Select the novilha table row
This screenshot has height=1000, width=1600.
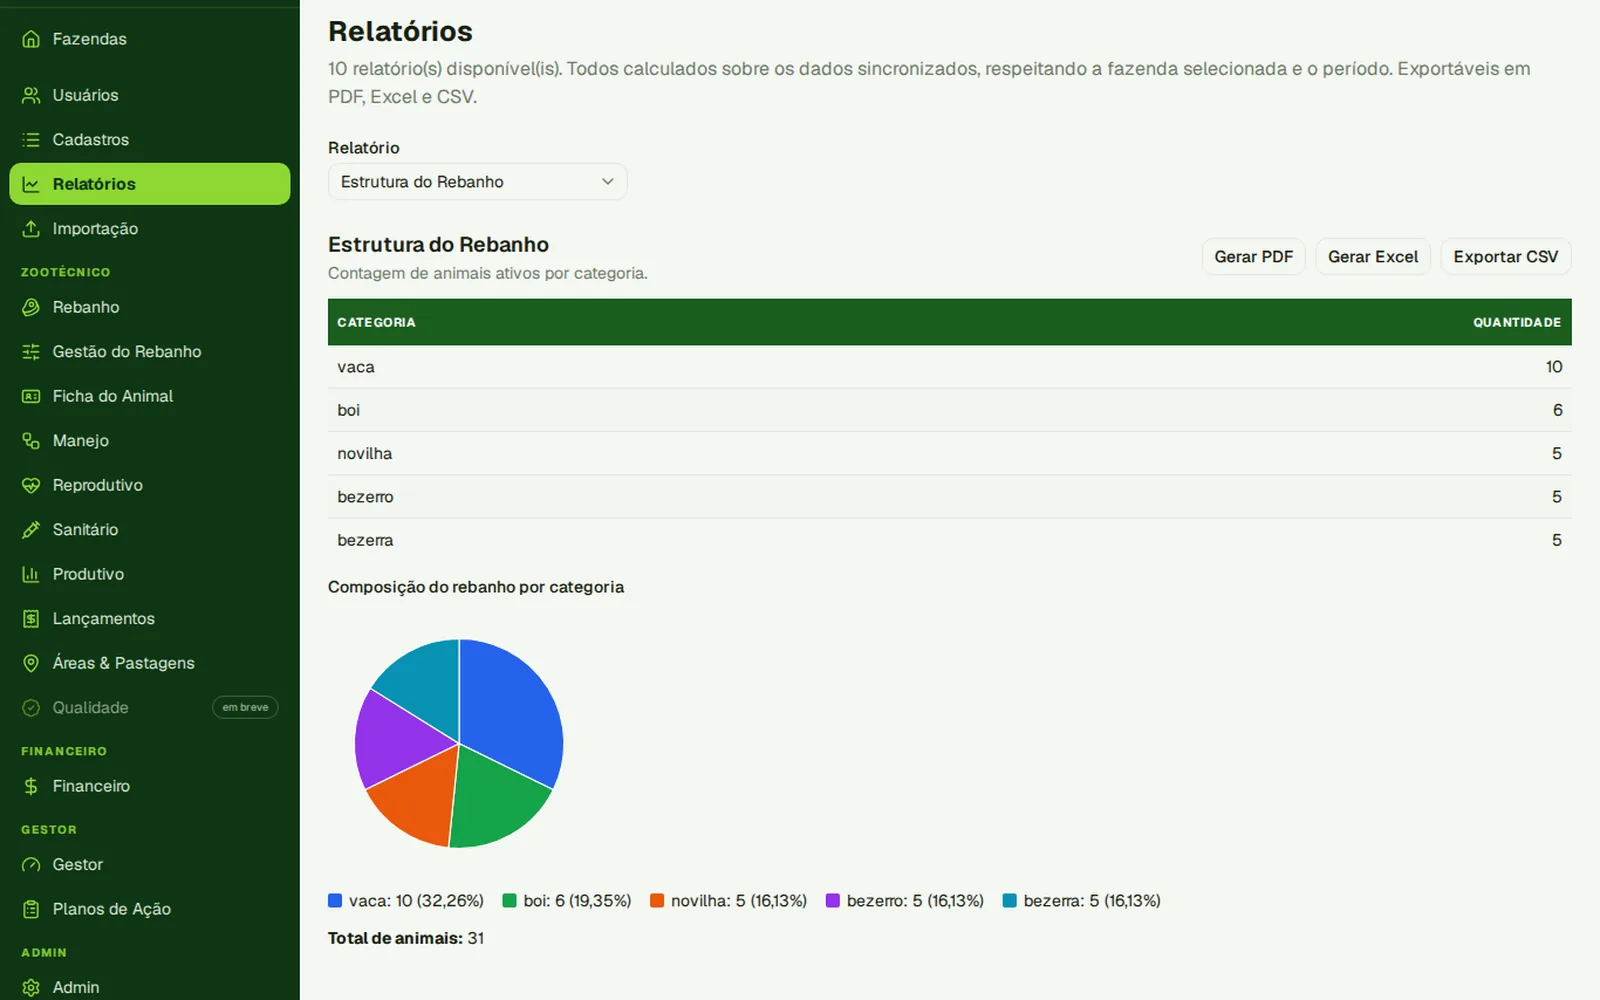click(950, 454)
